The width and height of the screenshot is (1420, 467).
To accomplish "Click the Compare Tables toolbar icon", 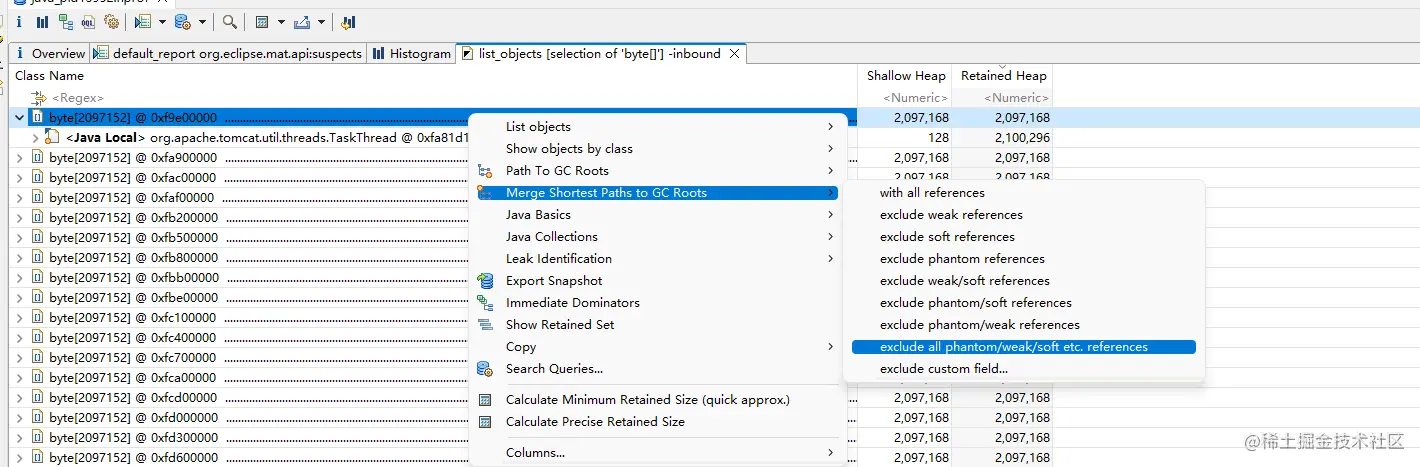I will point(347,21).
